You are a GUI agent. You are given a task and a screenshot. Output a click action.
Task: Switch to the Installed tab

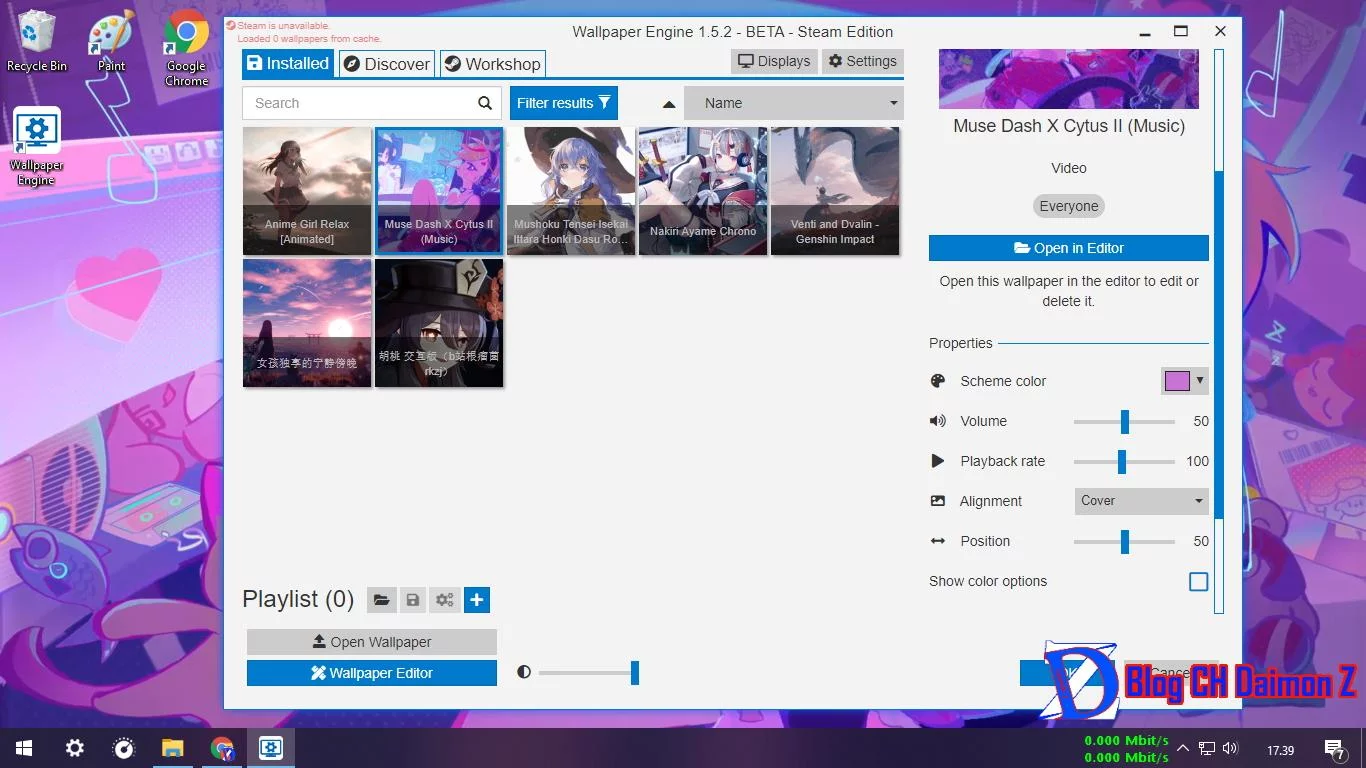click(x=288, y=64)
